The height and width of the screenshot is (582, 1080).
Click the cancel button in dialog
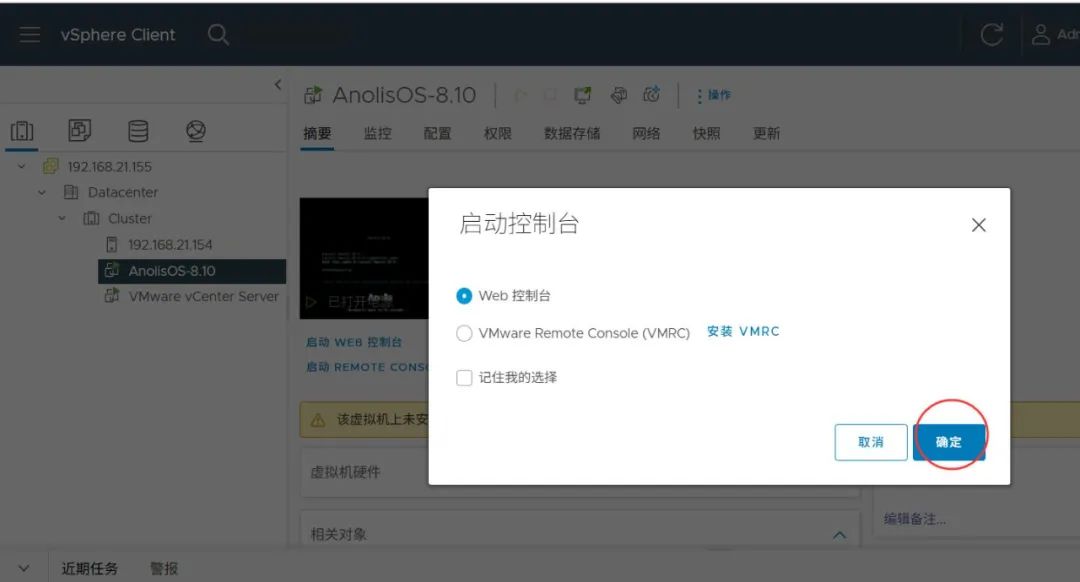tap(871, 442)
